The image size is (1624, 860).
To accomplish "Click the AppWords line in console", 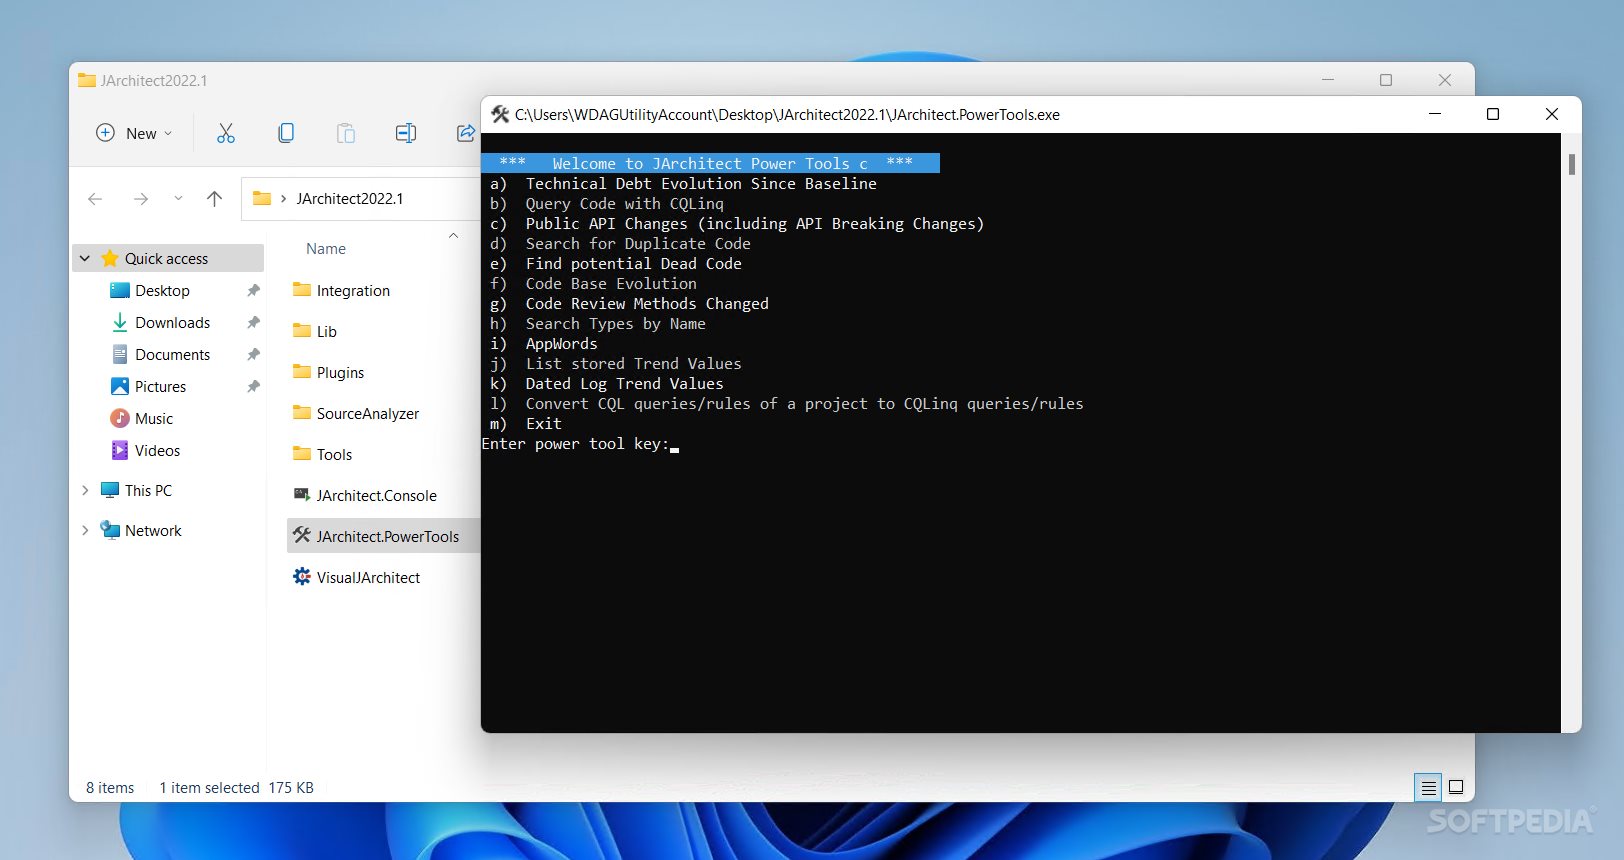I will (x=543, y=344).
